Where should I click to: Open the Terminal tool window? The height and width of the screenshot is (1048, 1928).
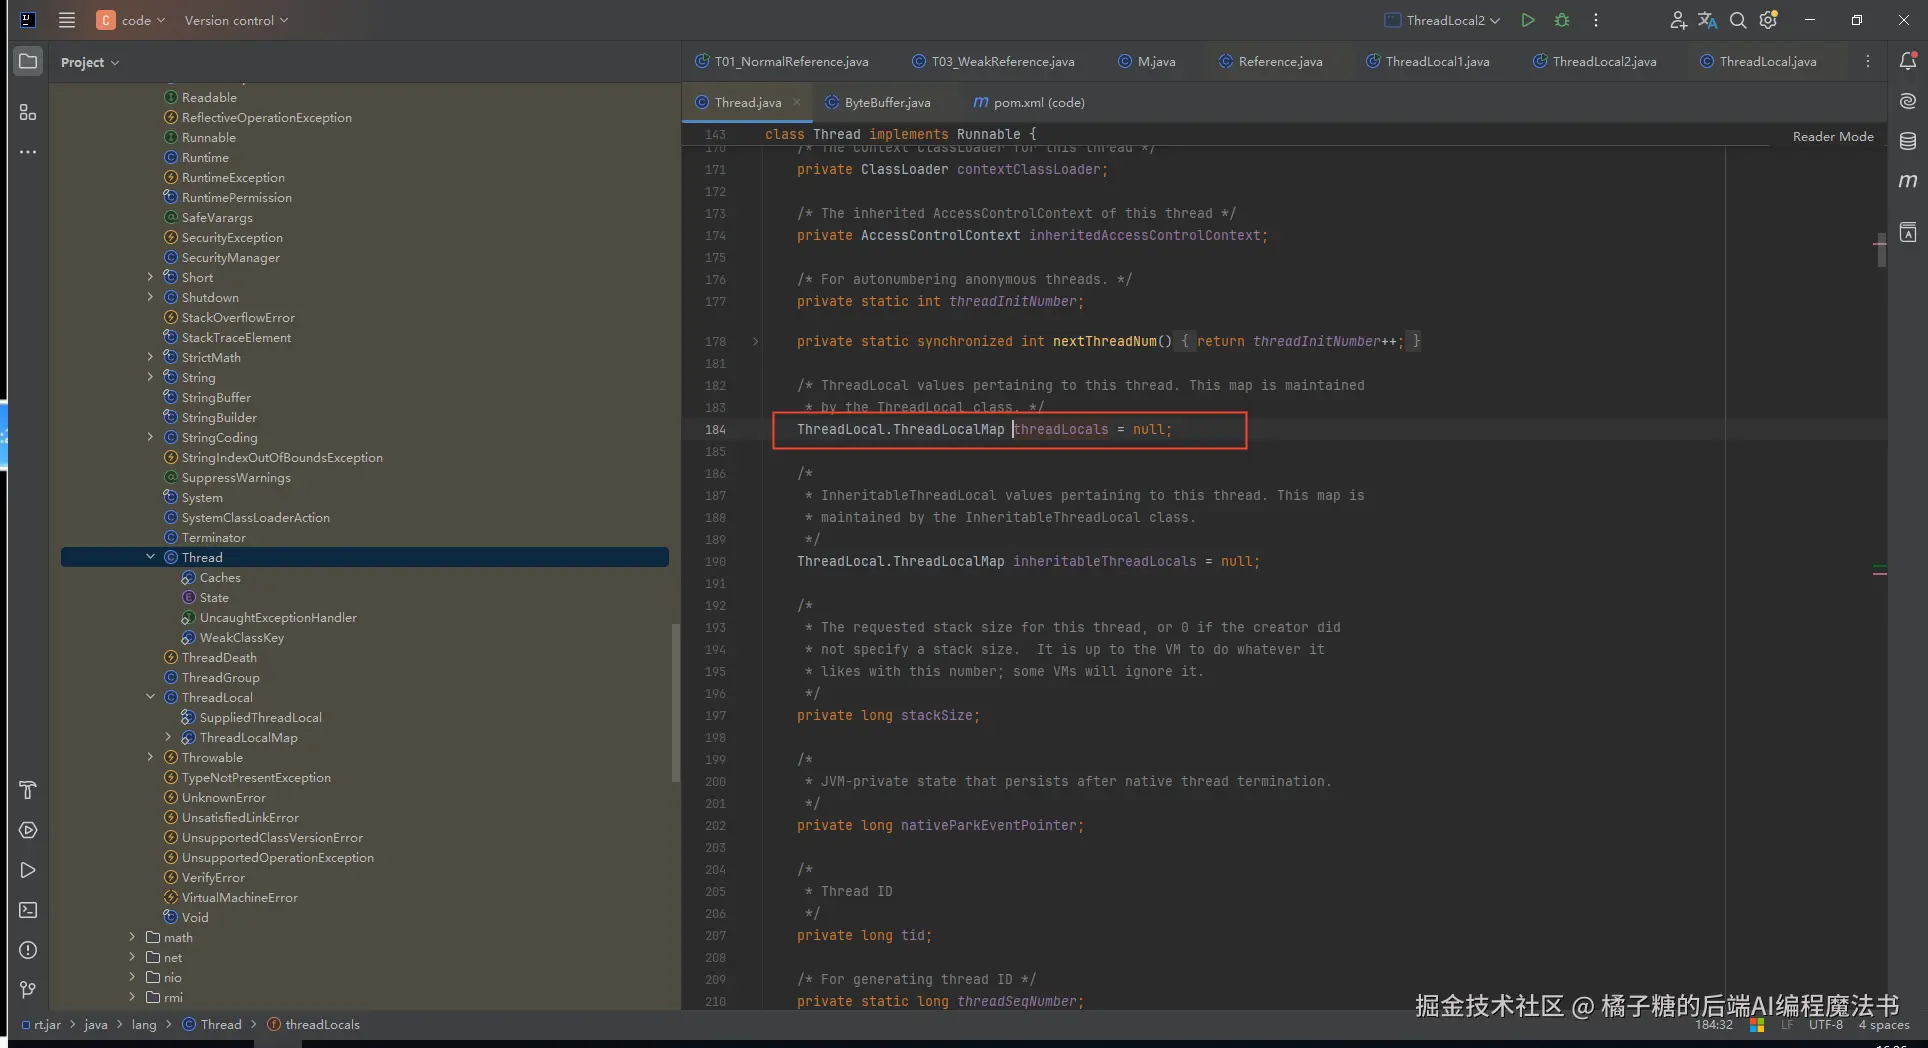(28, 910)
